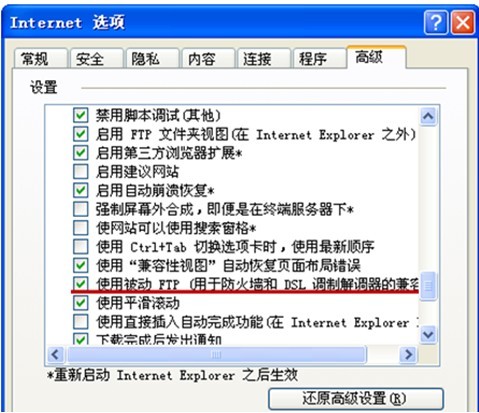Click the horizontal scrollbar thumb

pyautogui.click(x=216, y=354)
